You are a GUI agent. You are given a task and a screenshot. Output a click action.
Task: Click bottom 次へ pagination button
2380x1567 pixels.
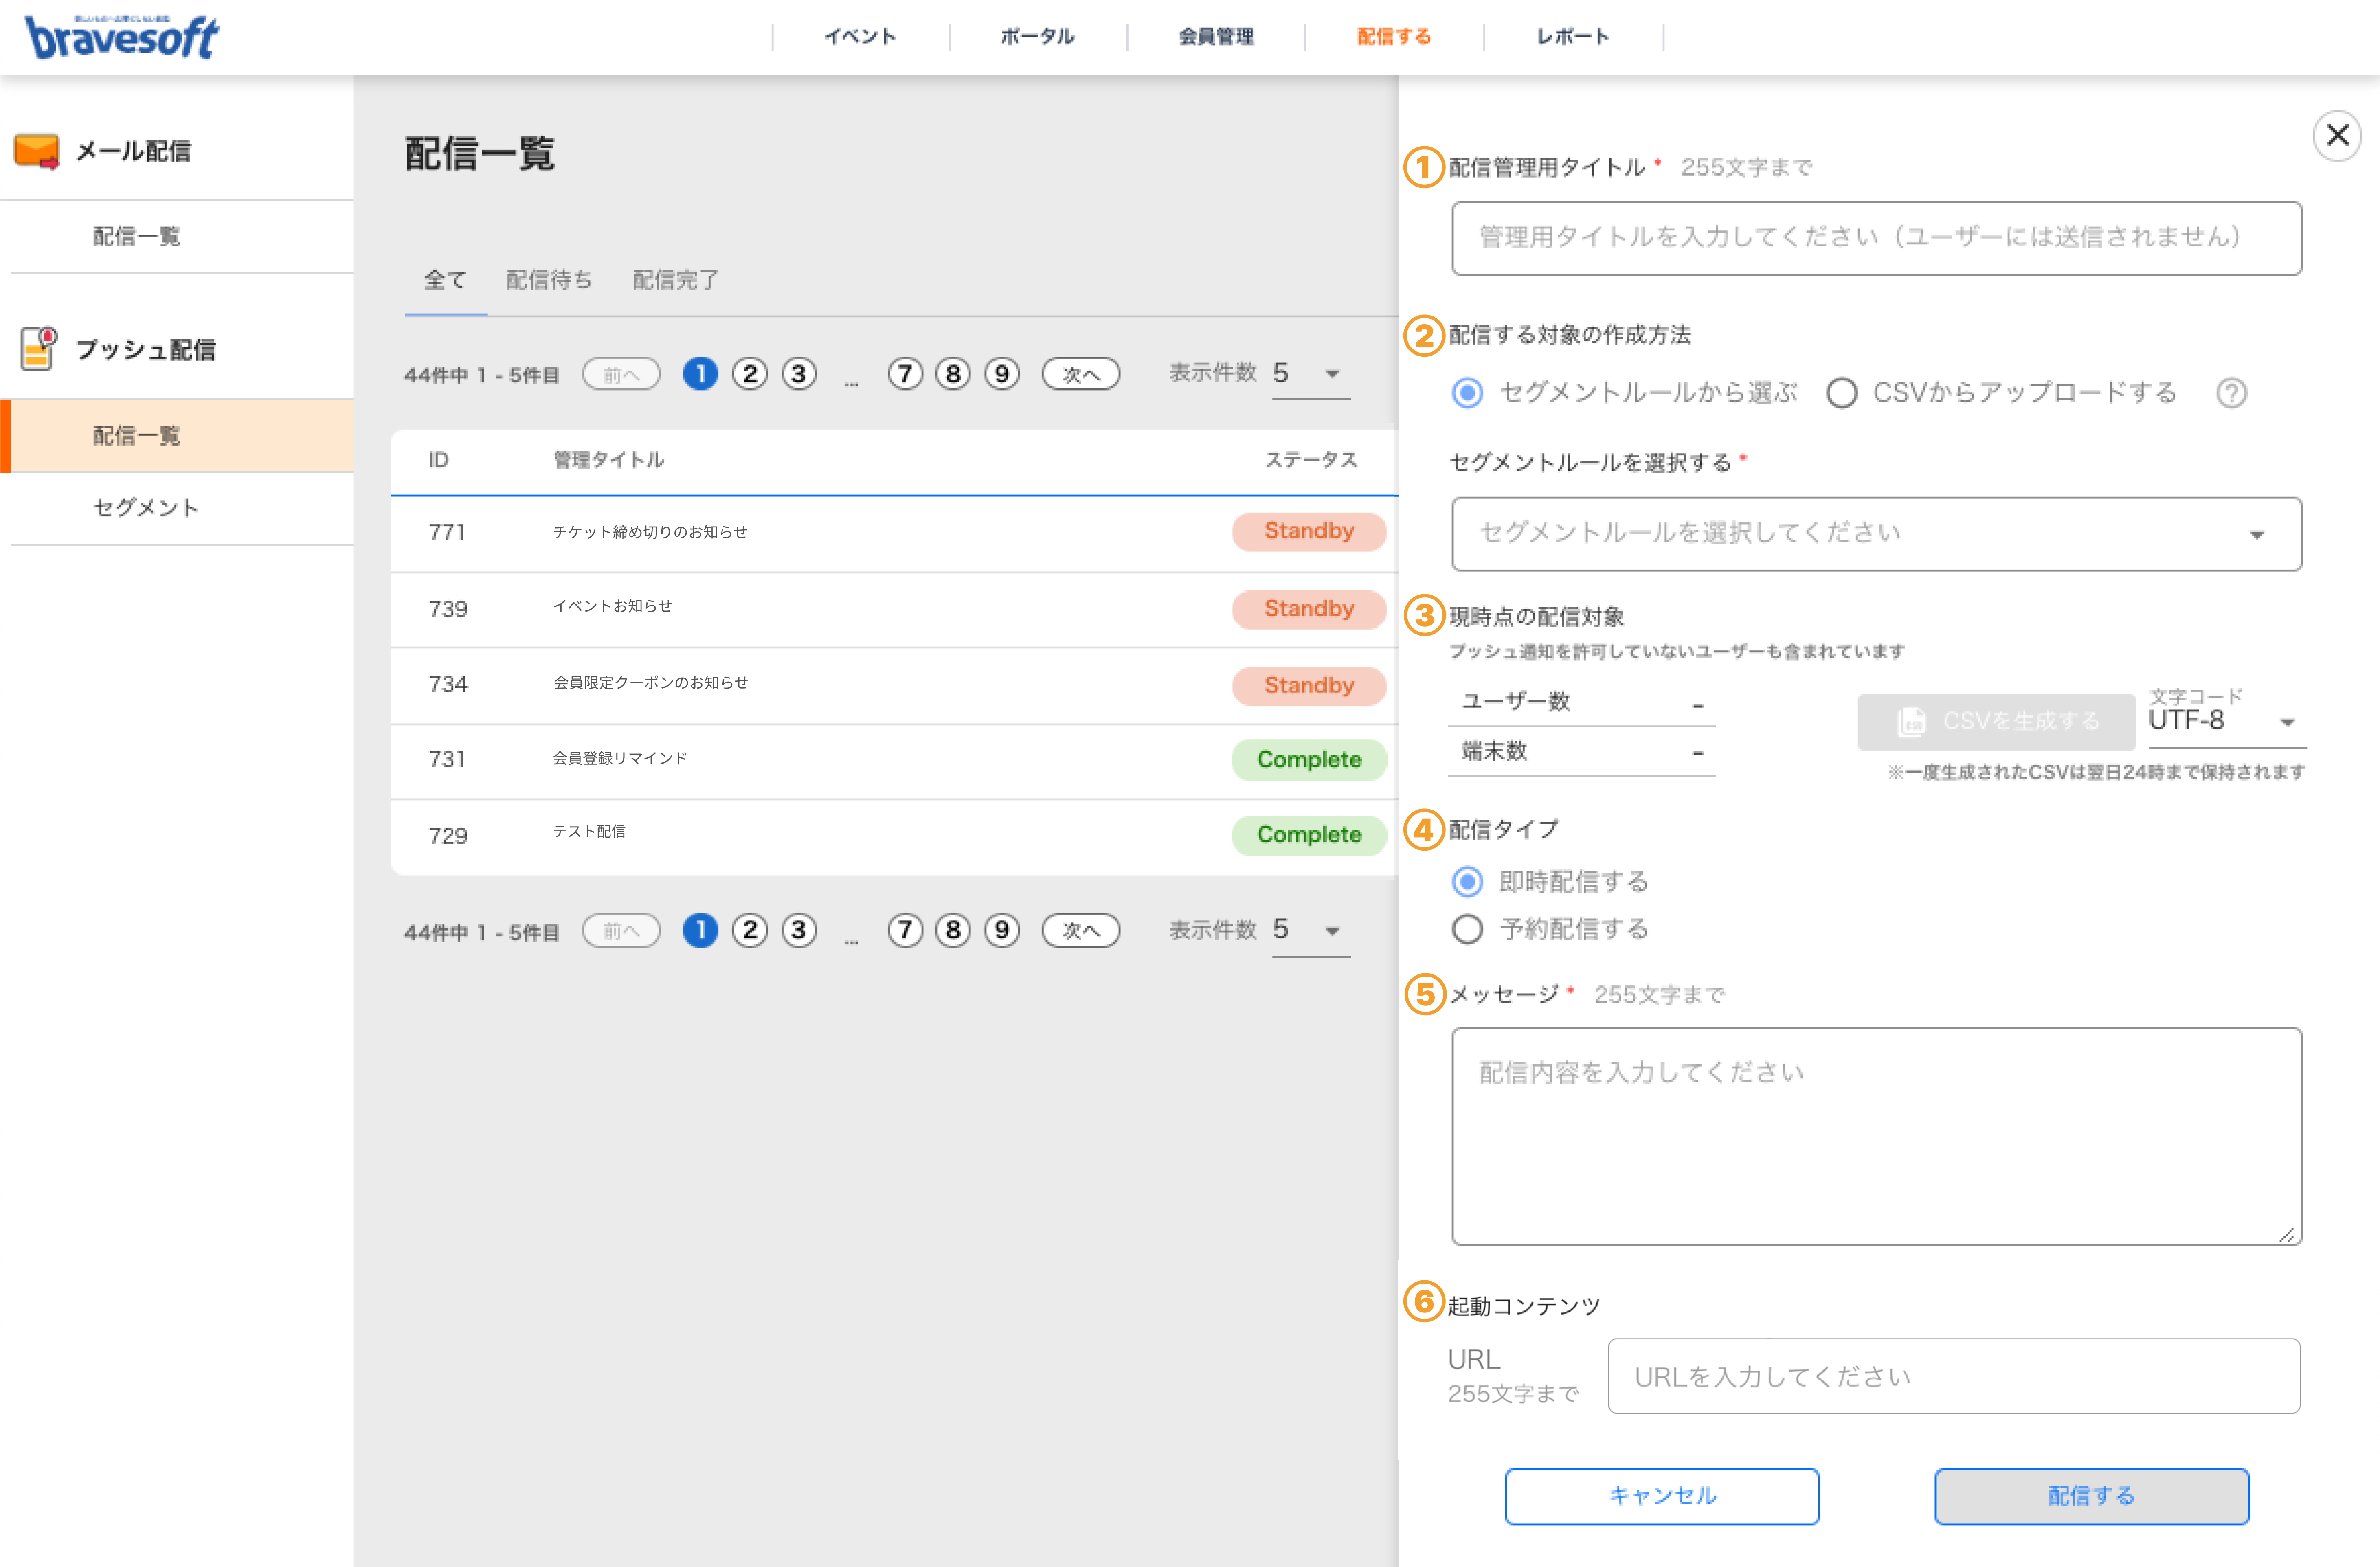[1080, 931]
